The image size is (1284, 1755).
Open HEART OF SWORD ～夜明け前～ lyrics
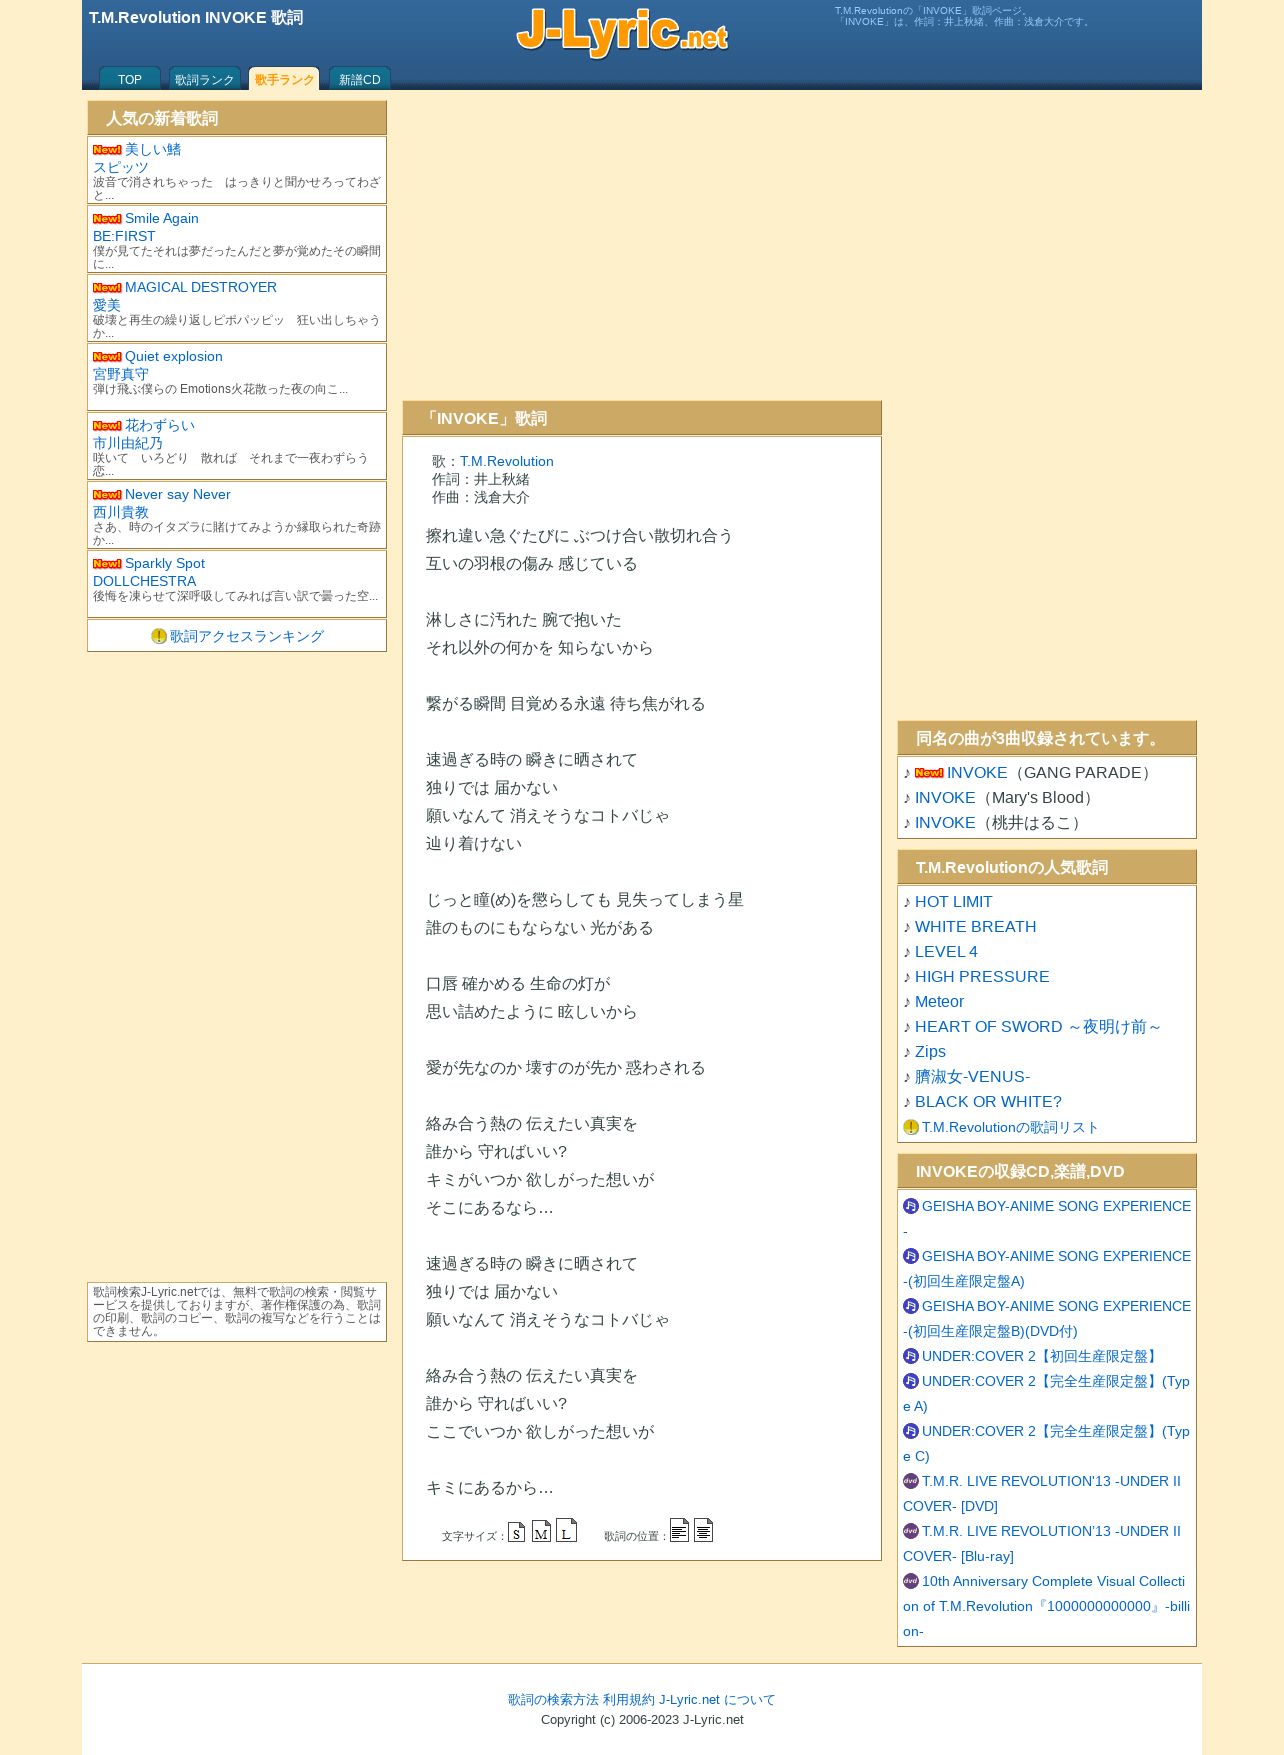click(1039, 1027)
